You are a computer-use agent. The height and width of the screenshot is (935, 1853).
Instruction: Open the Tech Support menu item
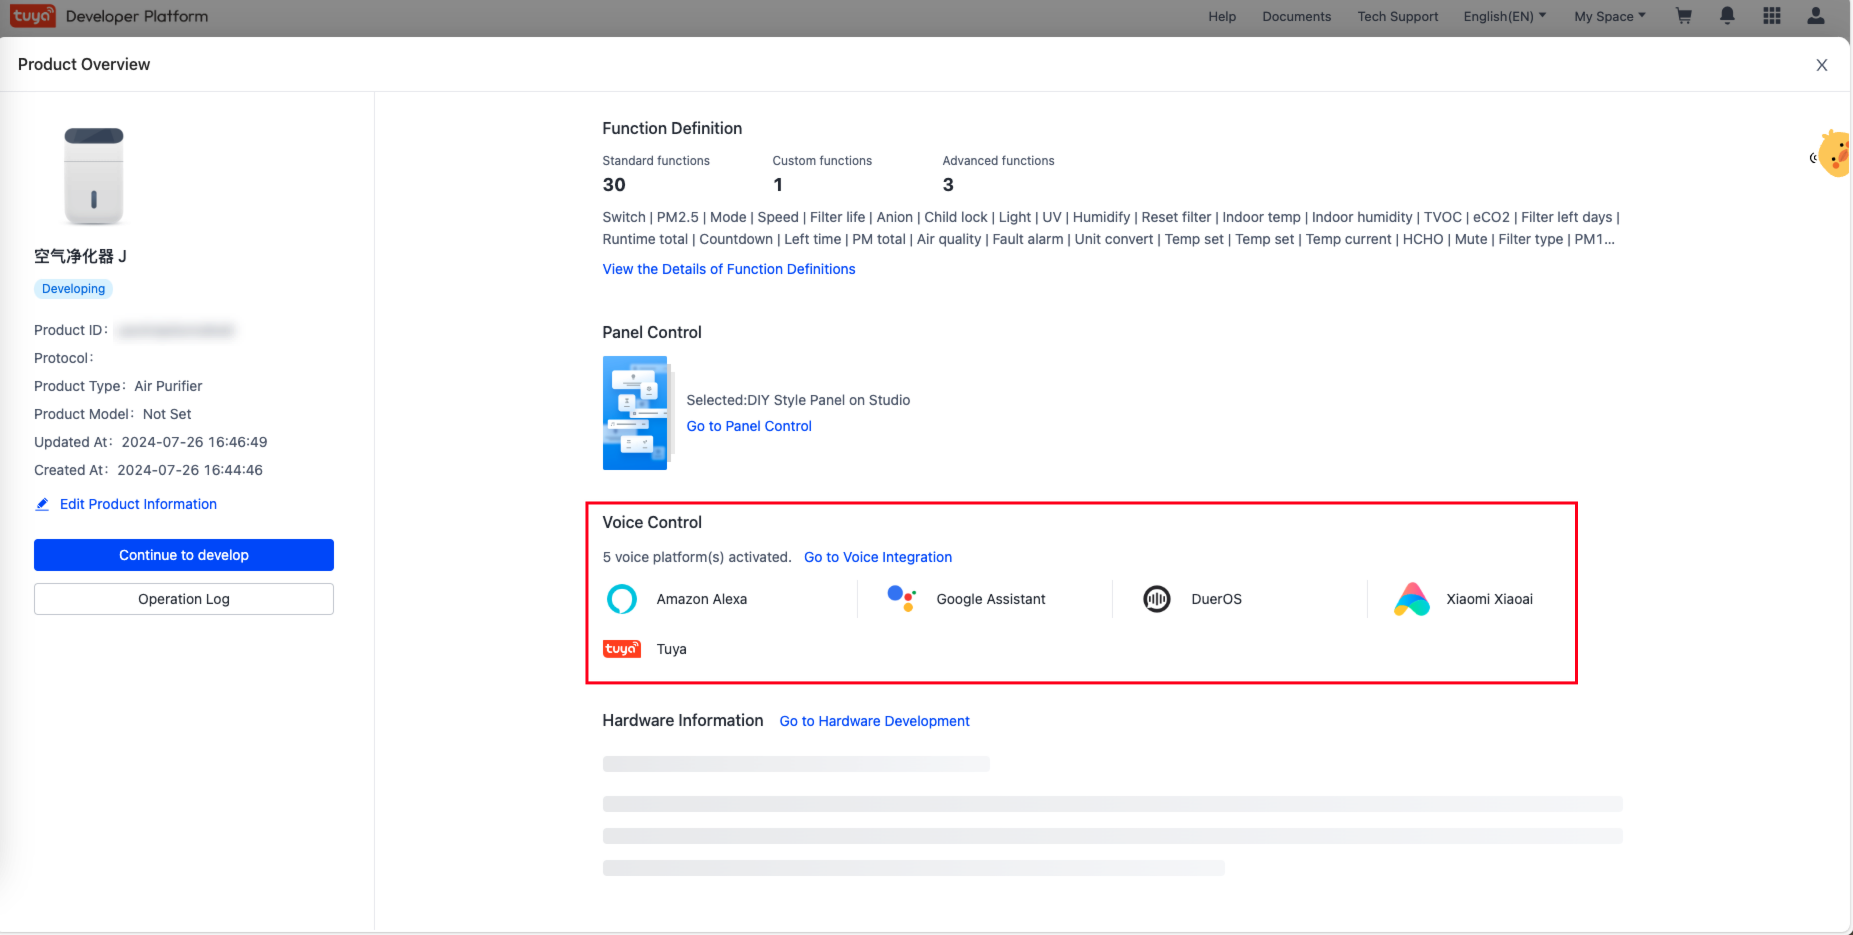[x=1397, y=16]
